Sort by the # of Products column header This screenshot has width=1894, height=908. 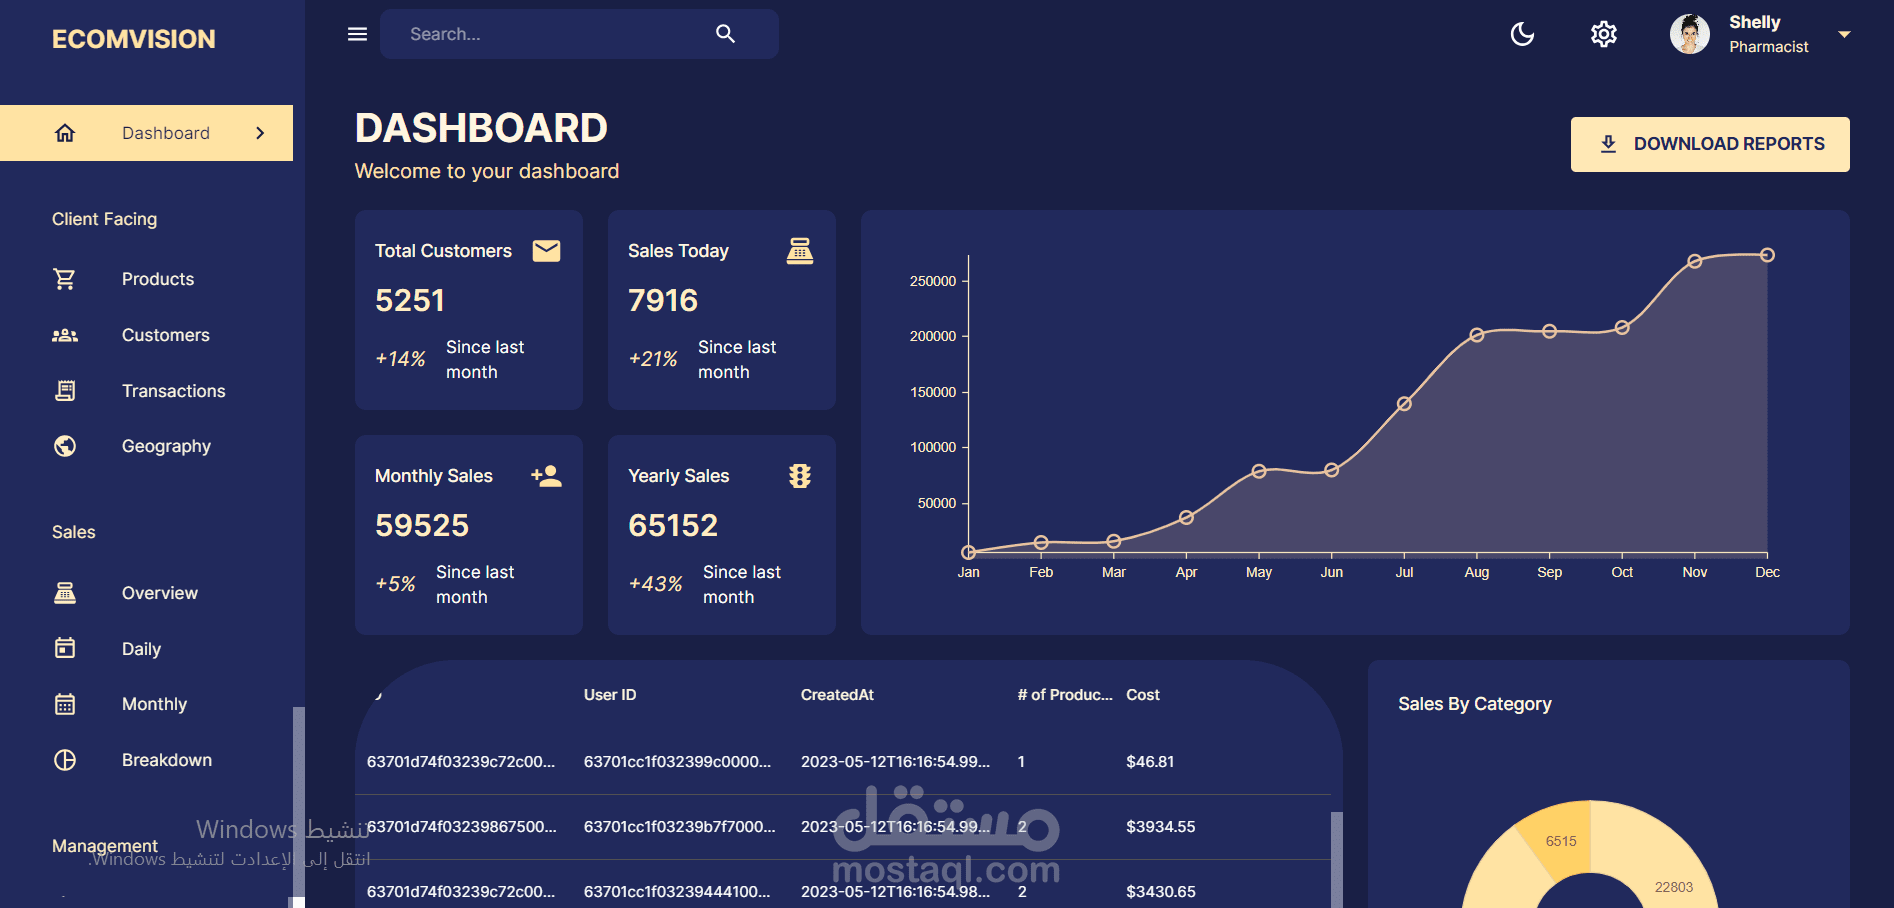click(x=1065, y=695)
